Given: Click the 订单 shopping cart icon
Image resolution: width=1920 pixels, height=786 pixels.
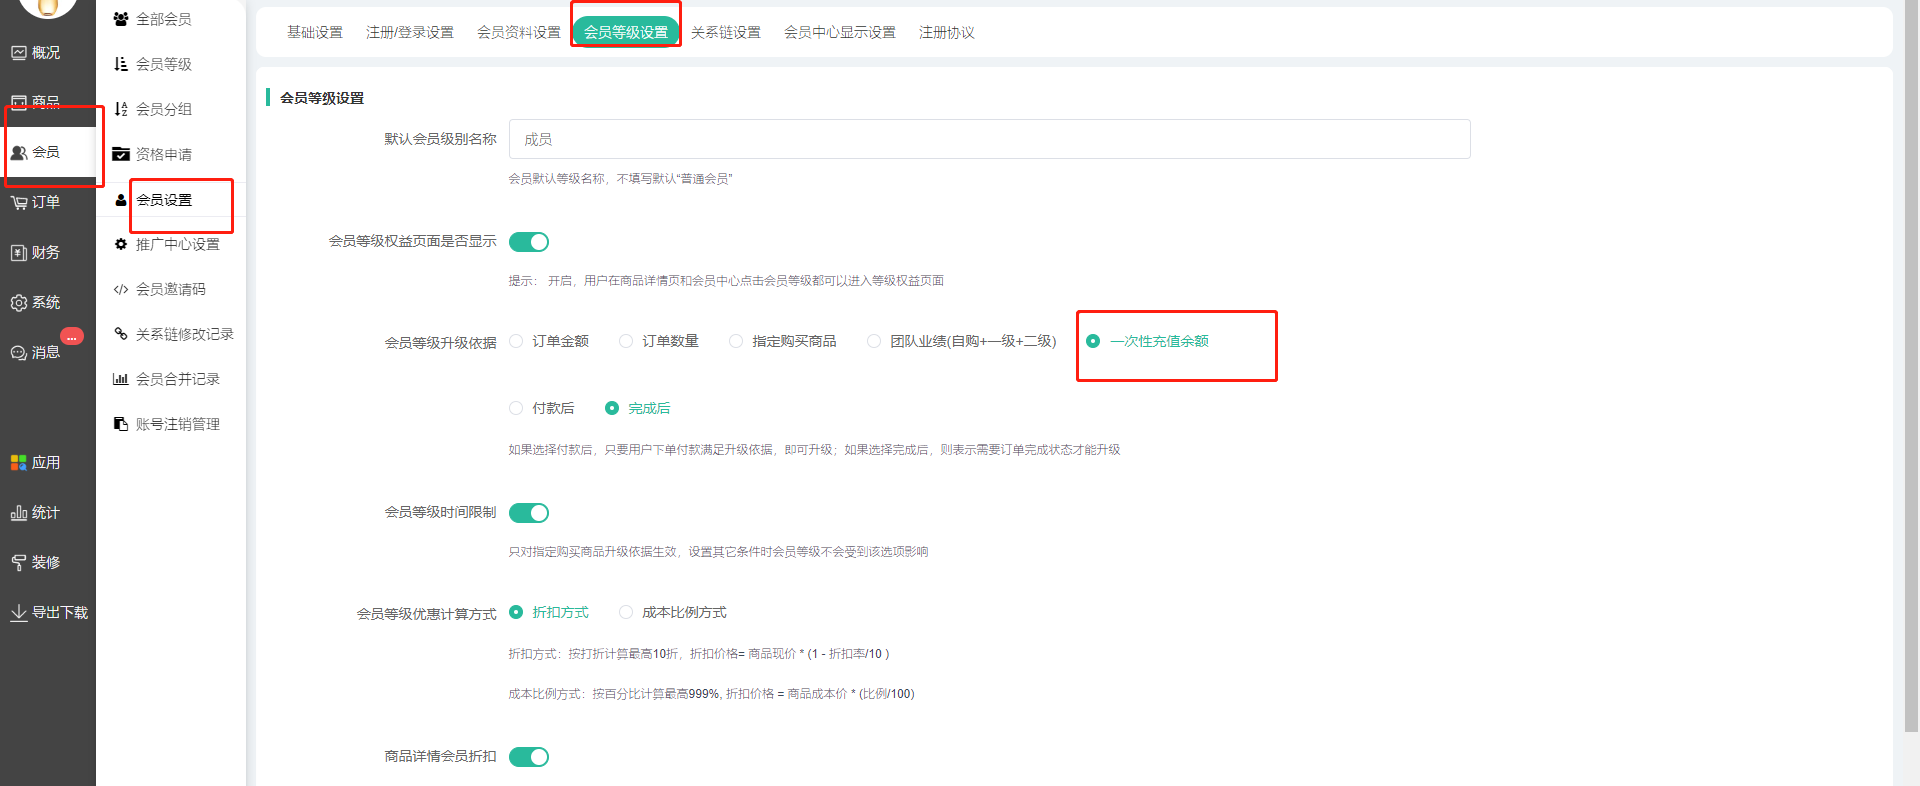Looking at the screenshot, I should pos(19,203).
